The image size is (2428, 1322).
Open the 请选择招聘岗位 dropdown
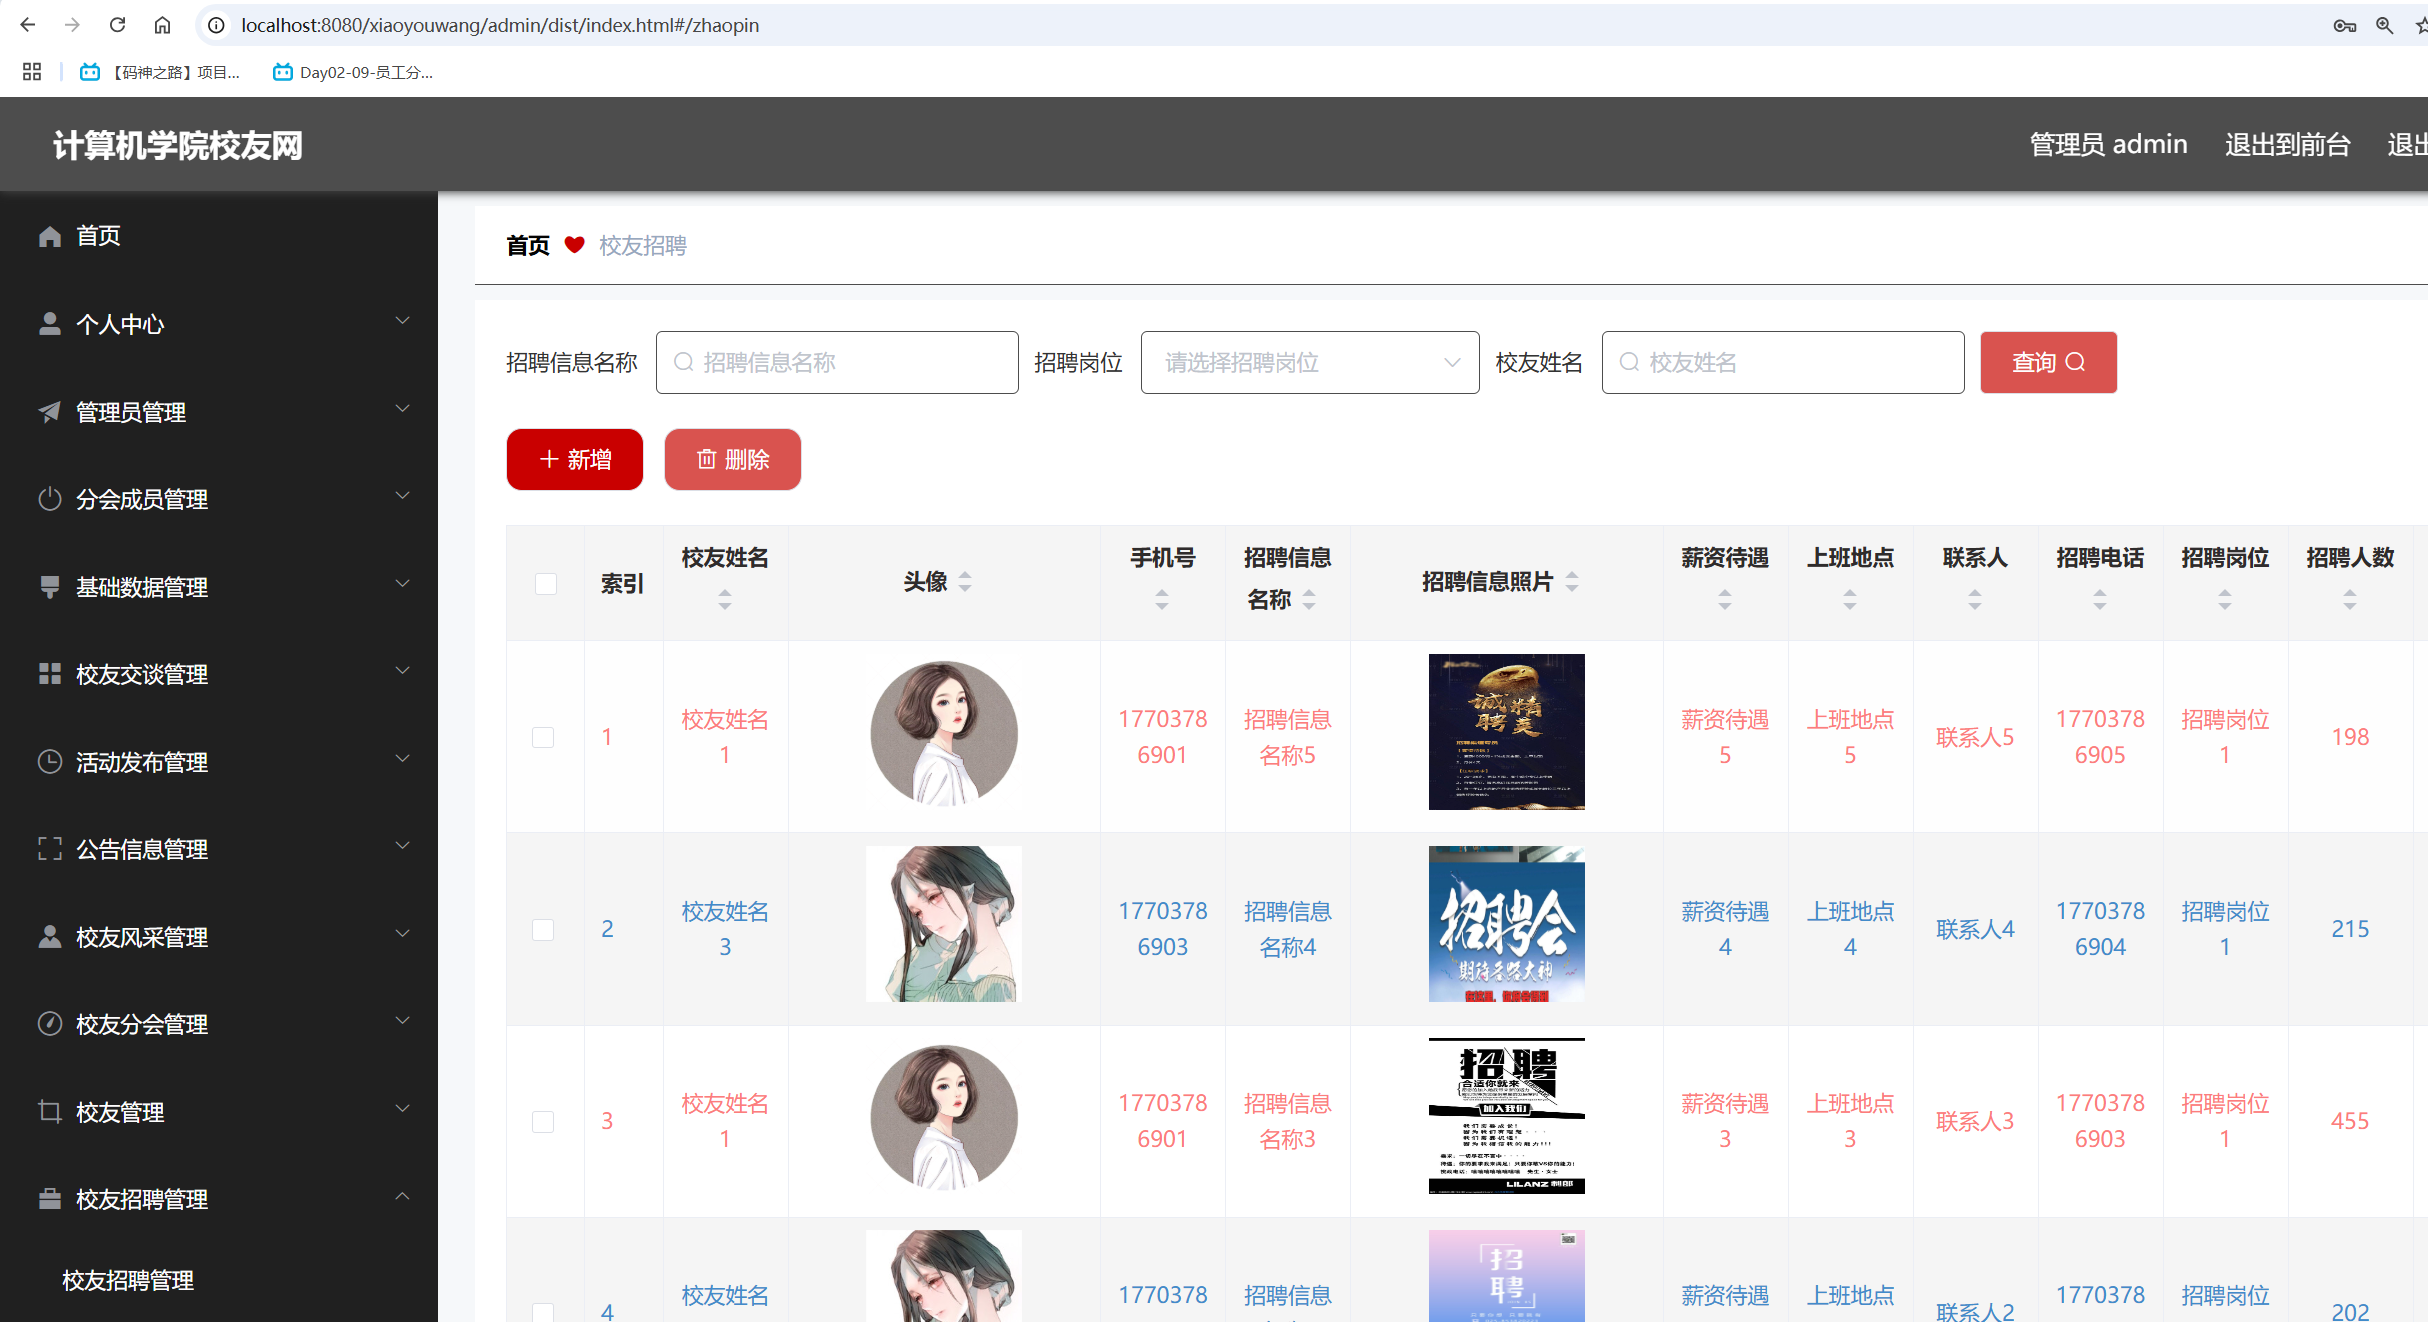1310,362
